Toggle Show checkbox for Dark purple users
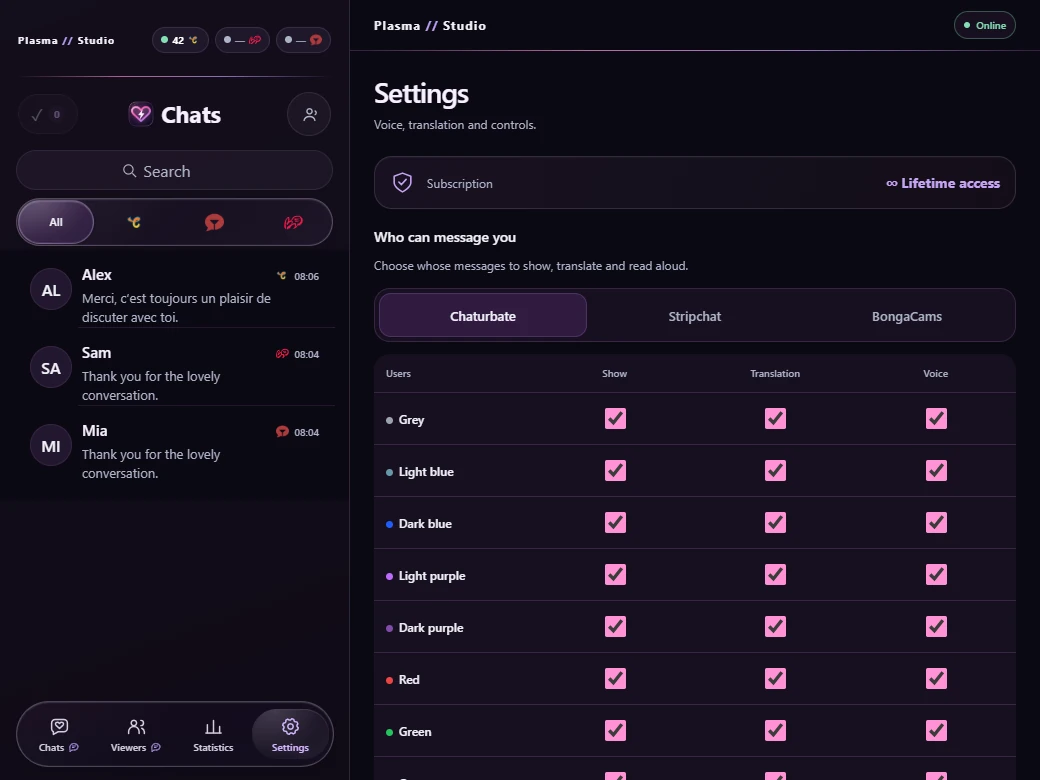Image resolution: width=1040 pixels, height=780 pixels. coord(615,626)
